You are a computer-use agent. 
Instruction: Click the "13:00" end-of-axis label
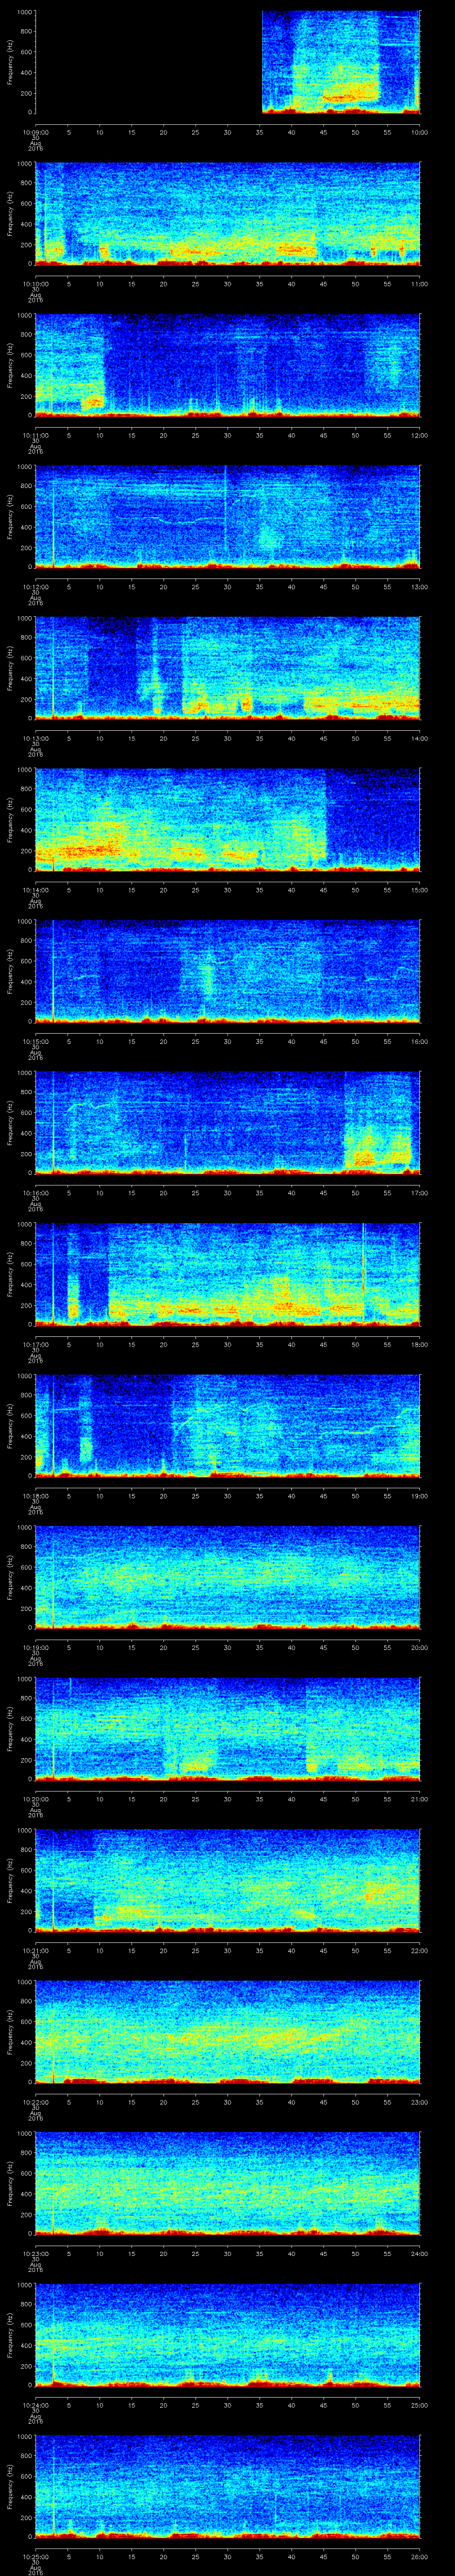pos(420,587)
